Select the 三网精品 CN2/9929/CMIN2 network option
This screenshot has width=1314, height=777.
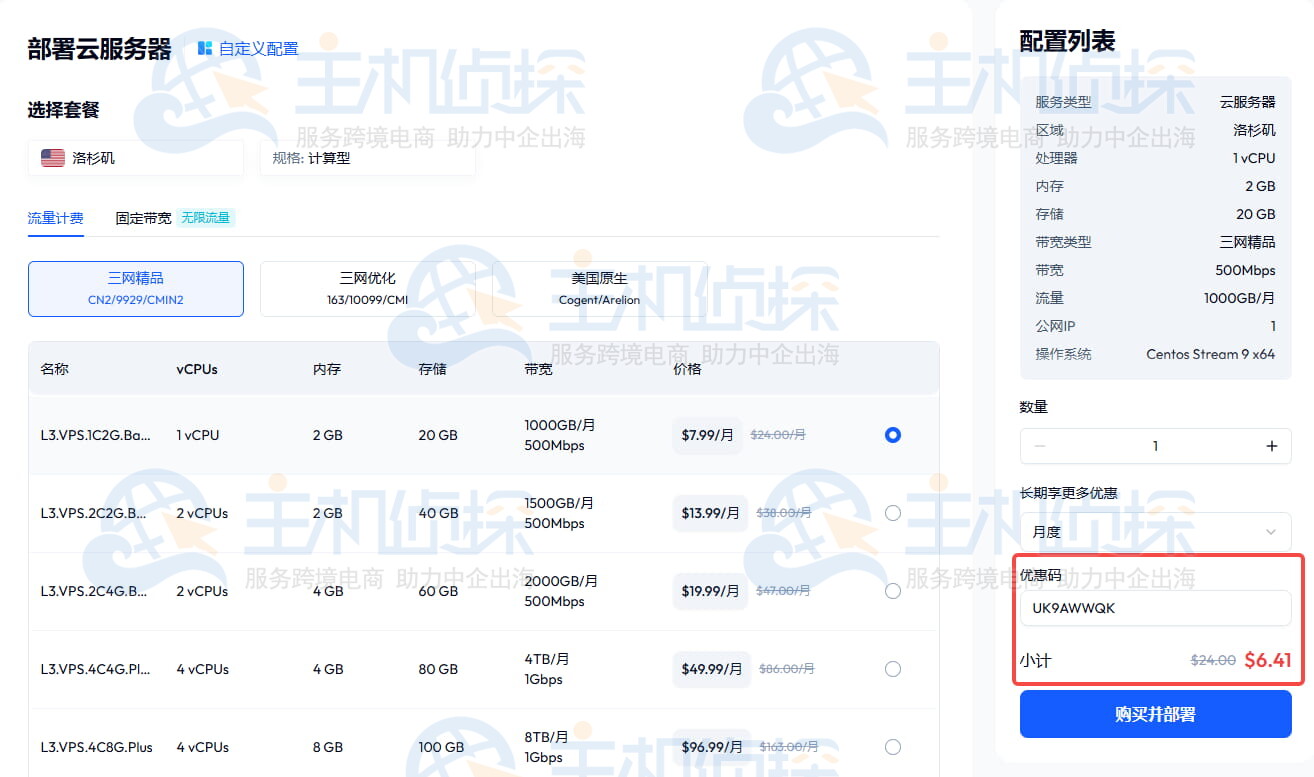[x=136, y=288]
